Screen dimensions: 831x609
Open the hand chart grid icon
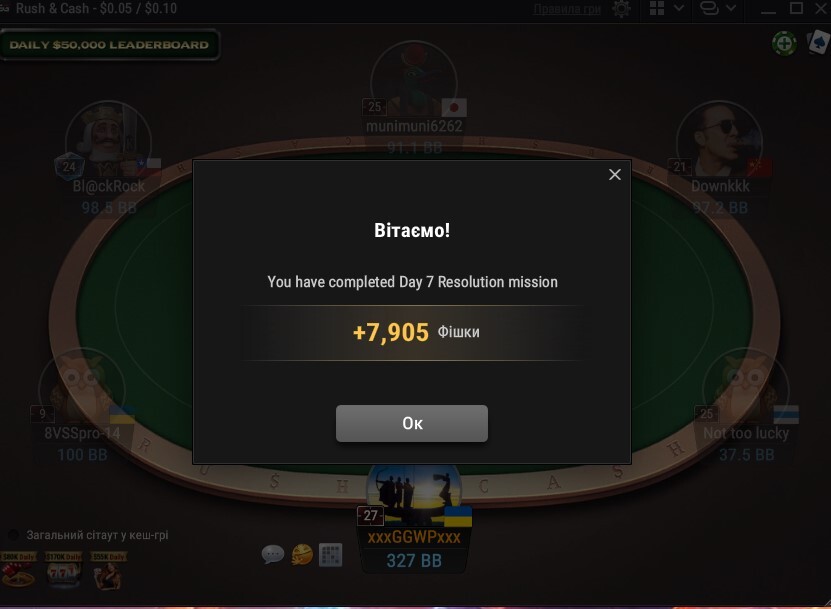pos(331,555)
